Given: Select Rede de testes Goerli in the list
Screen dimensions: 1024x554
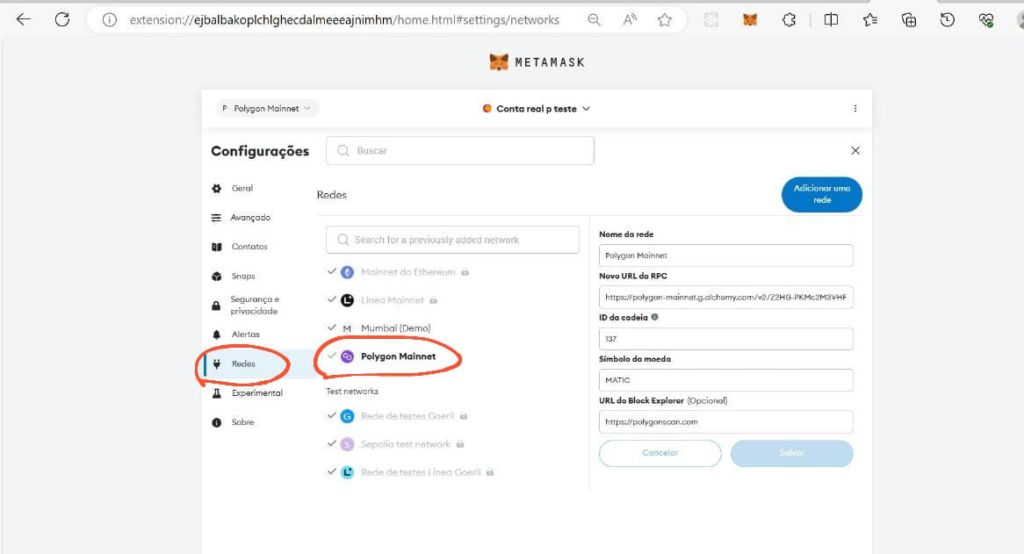Looking at the screenshot, I should pyautogui.click(x=407, y=416).
